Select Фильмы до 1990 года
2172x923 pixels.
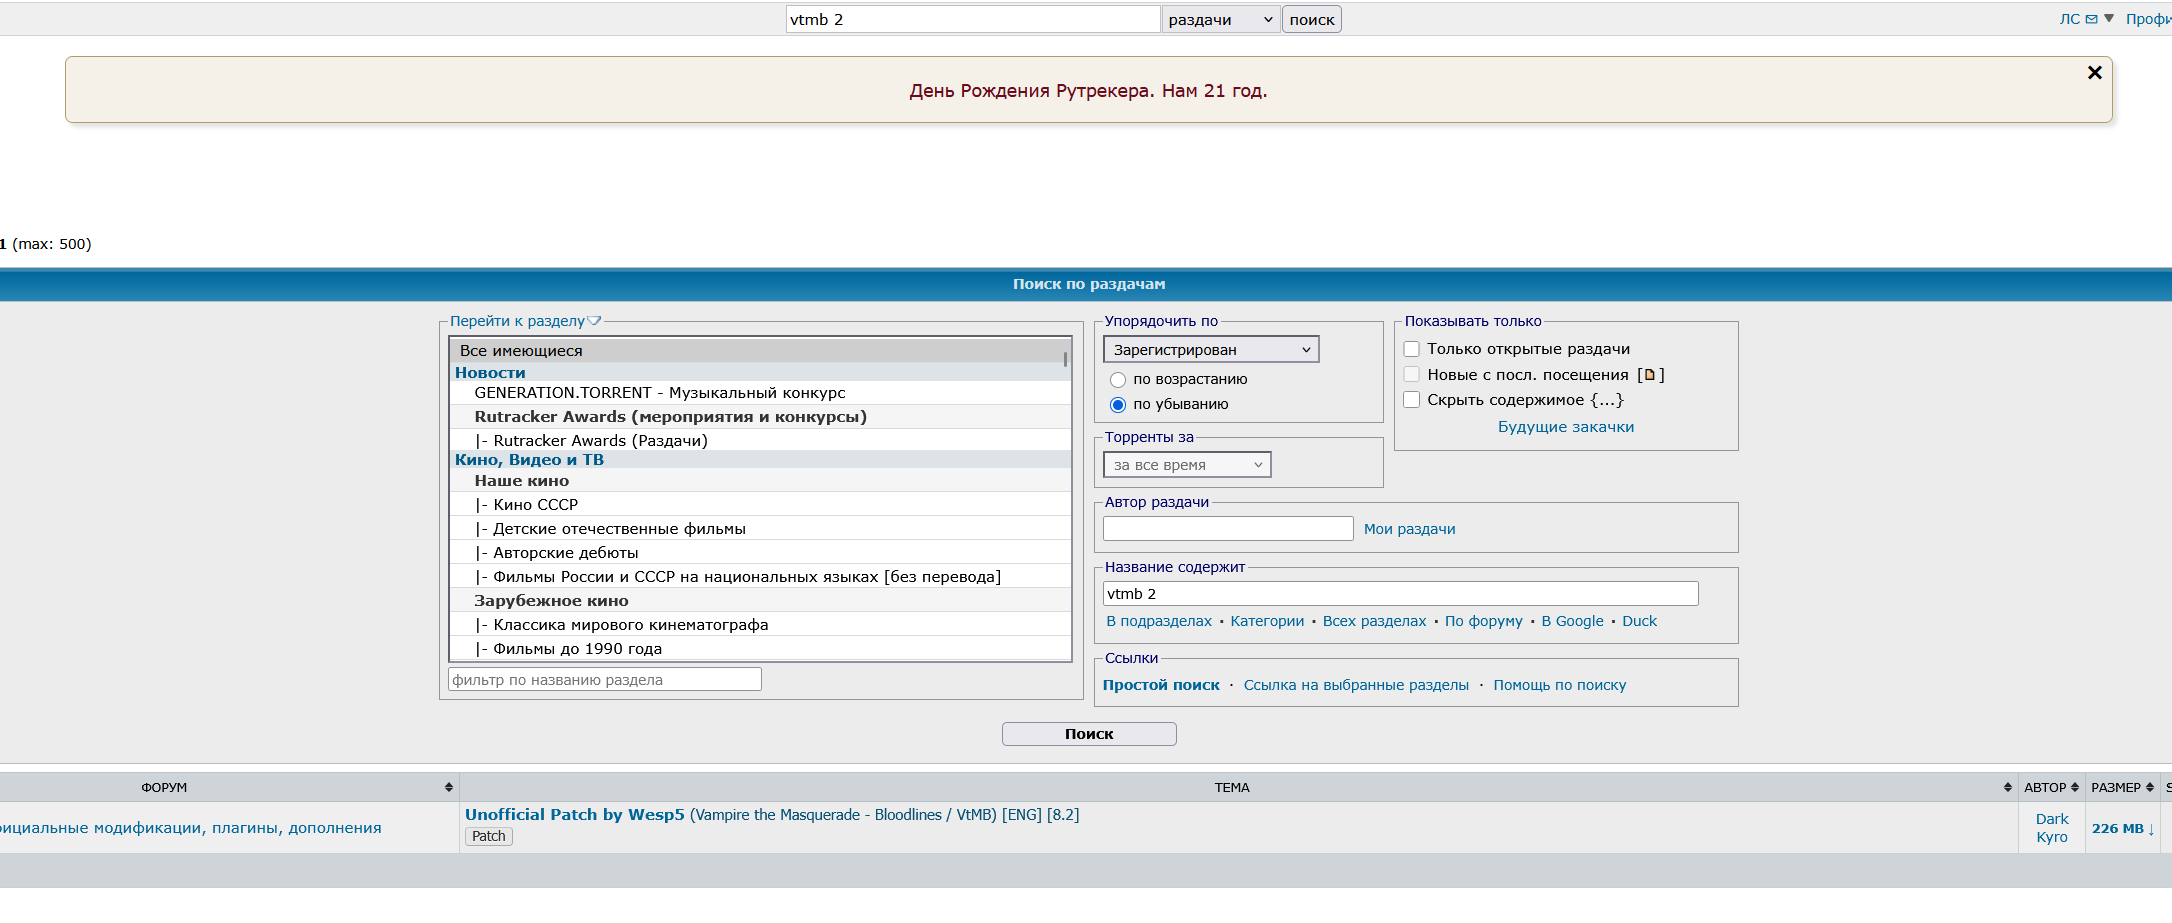pos(760,649)
